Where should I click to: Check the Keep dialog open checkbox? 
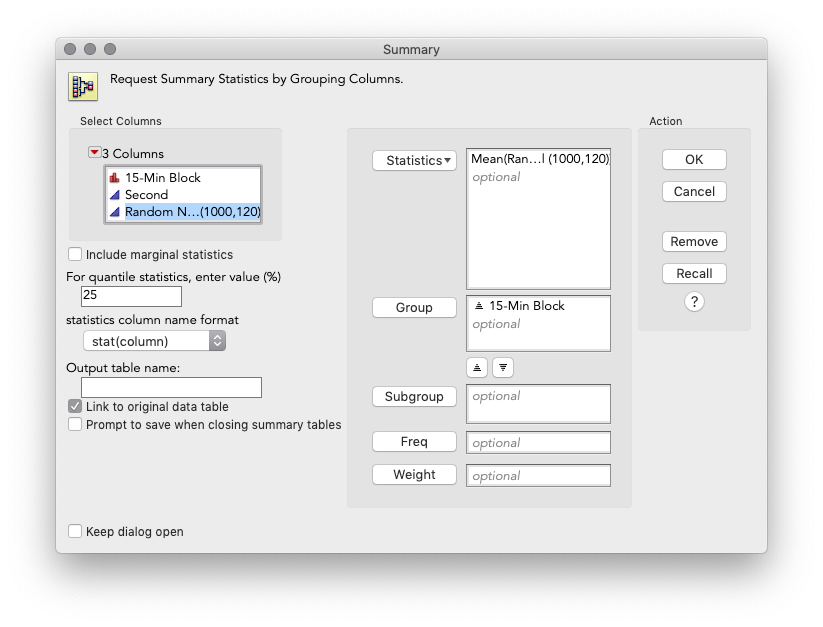pos(75,532)
